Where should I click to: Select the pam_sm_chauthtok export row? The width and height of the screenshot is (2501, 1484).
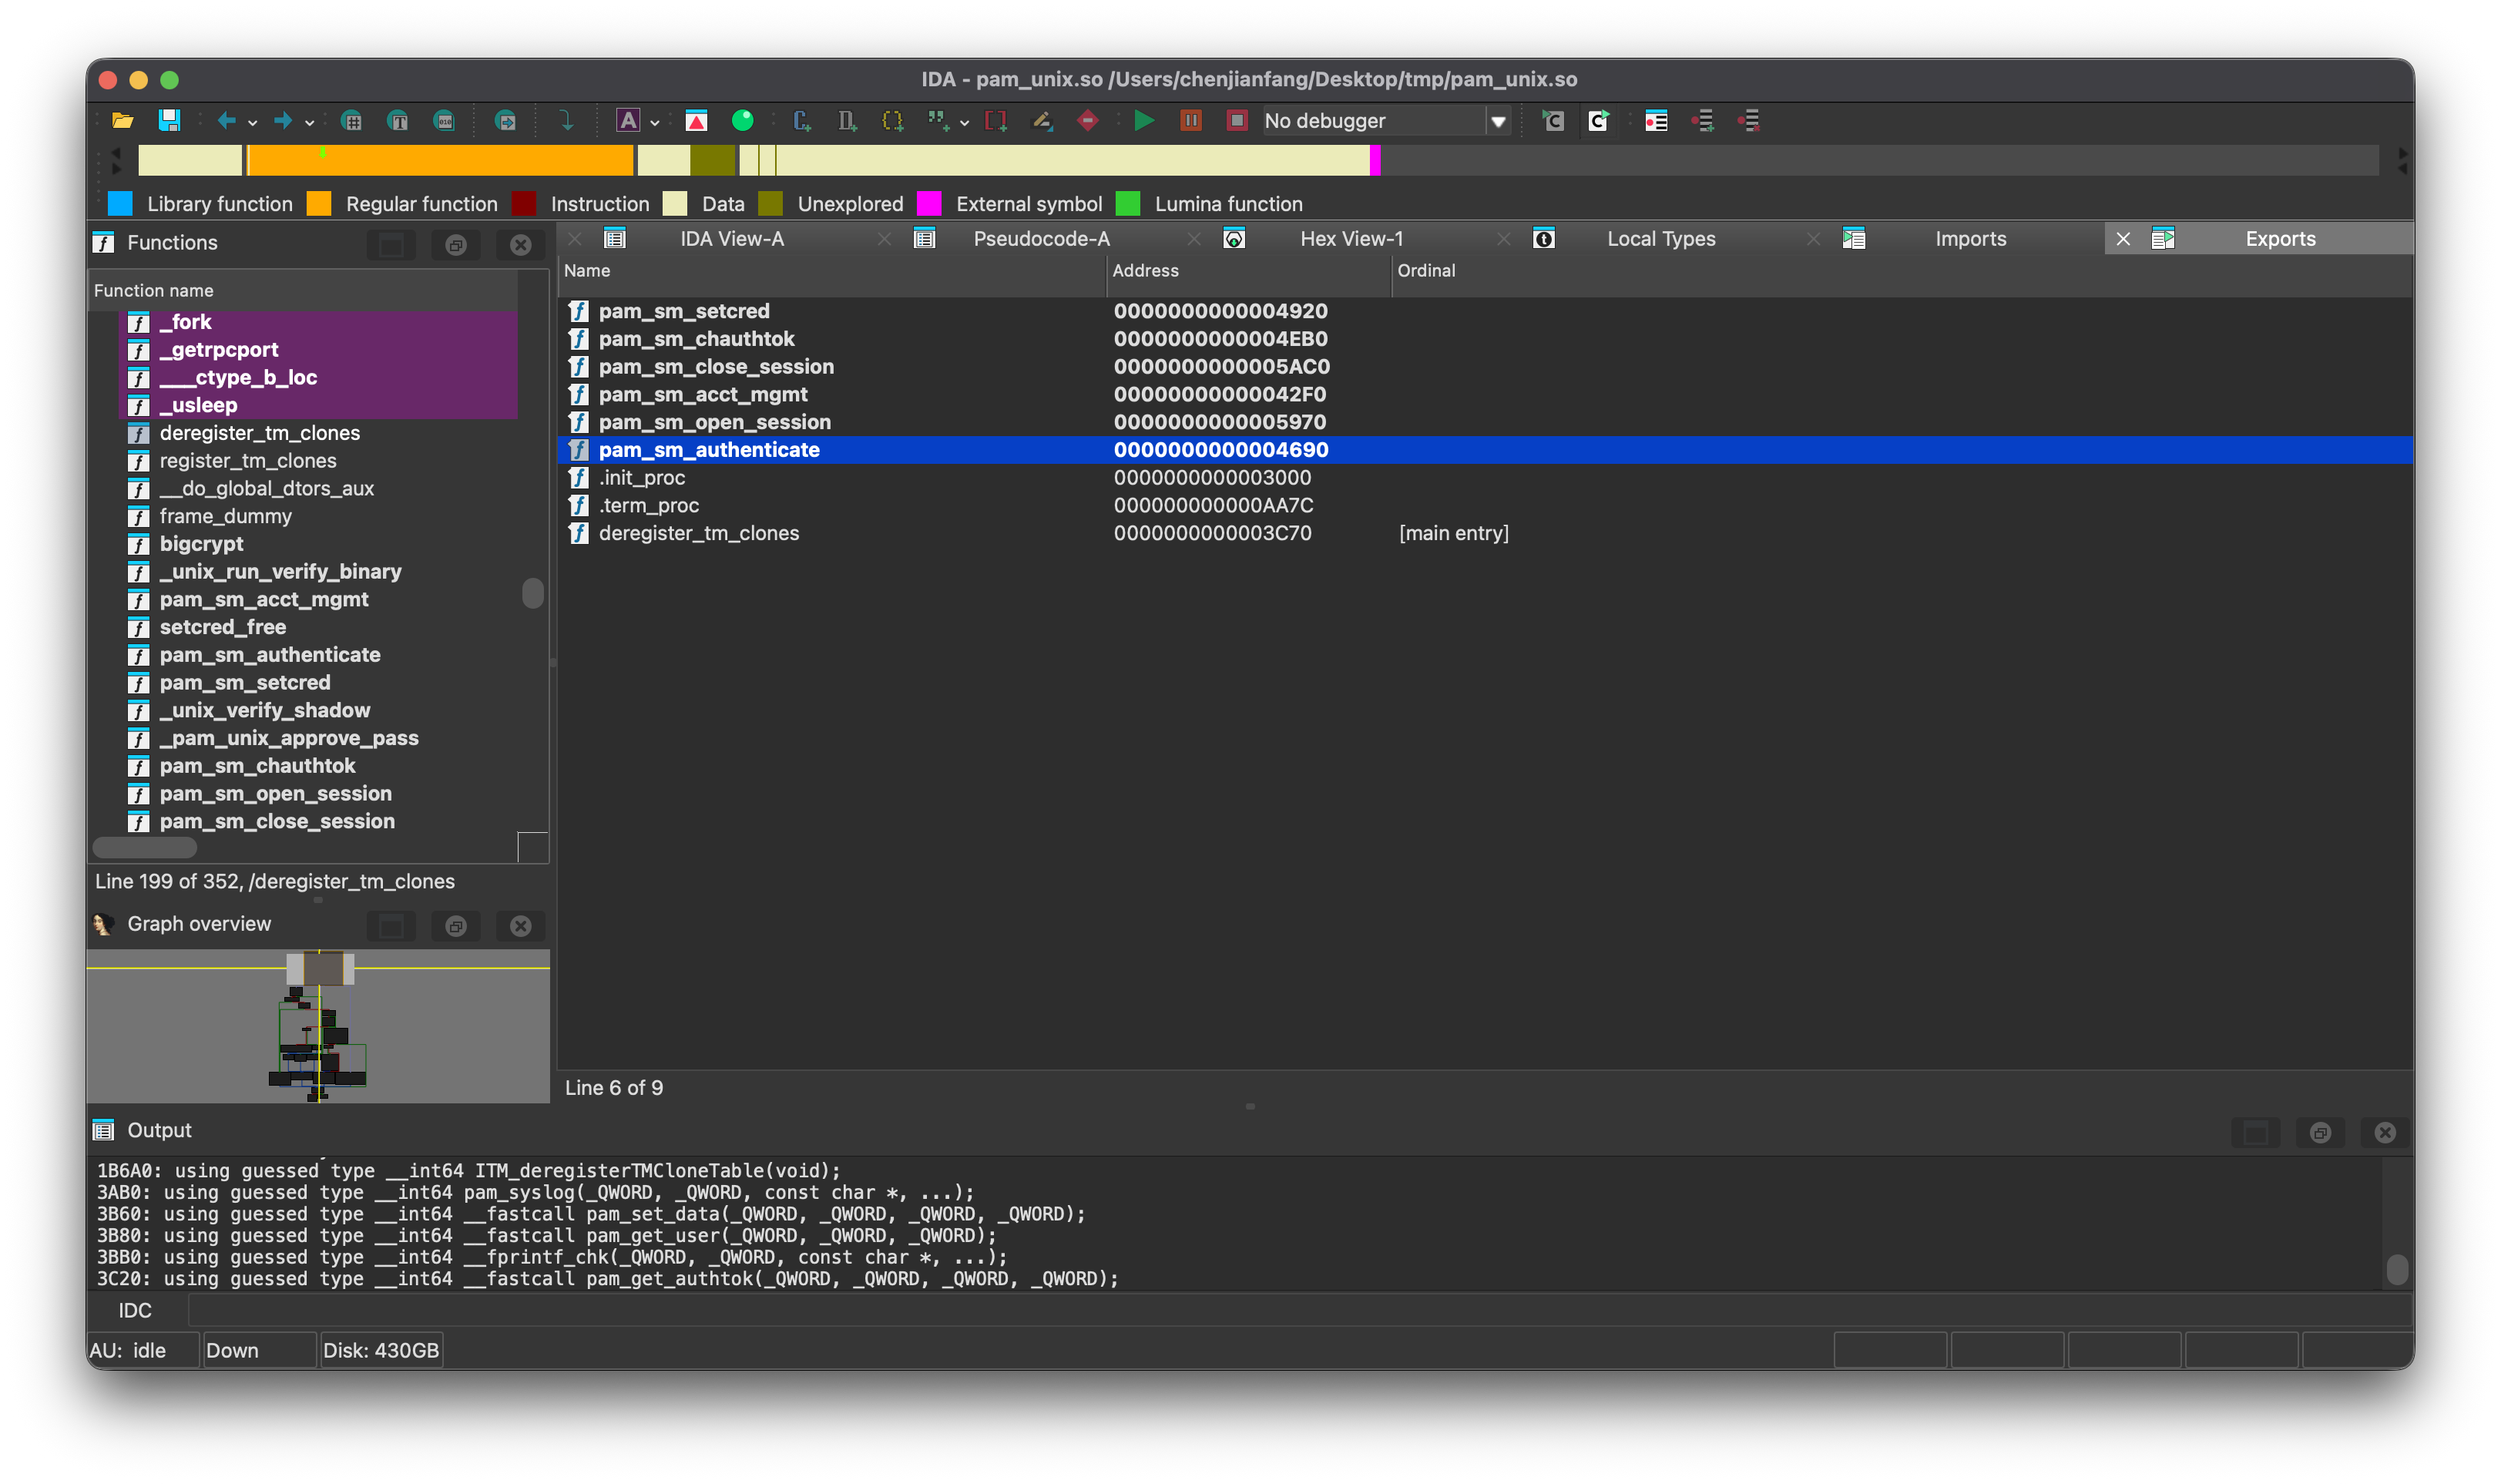1485,339
